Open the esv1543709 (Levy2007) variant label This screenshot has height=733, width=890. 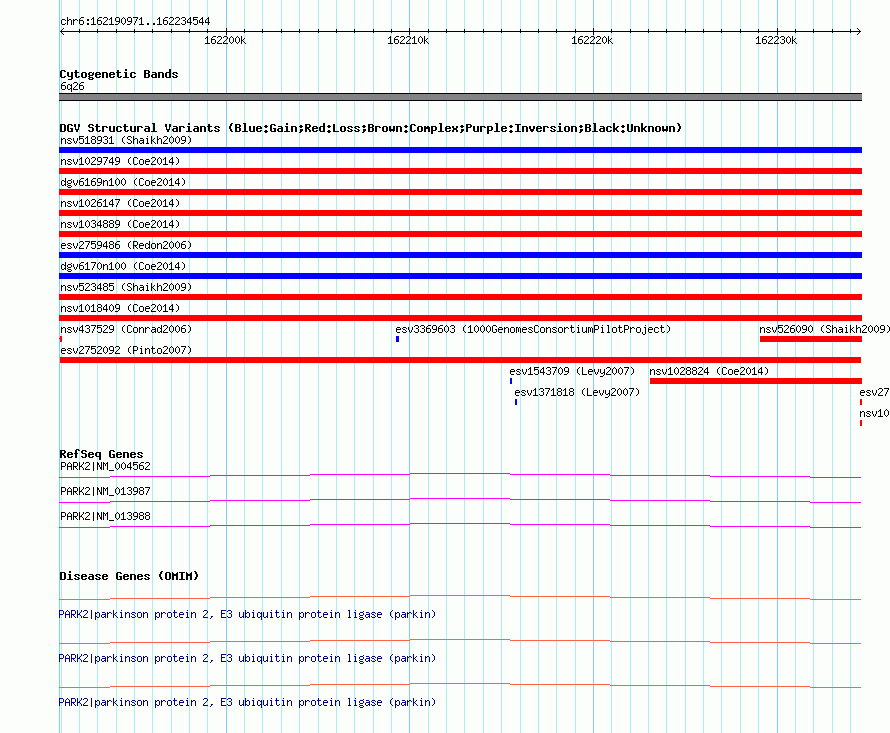pyautogui.click(x=572, y=371)
